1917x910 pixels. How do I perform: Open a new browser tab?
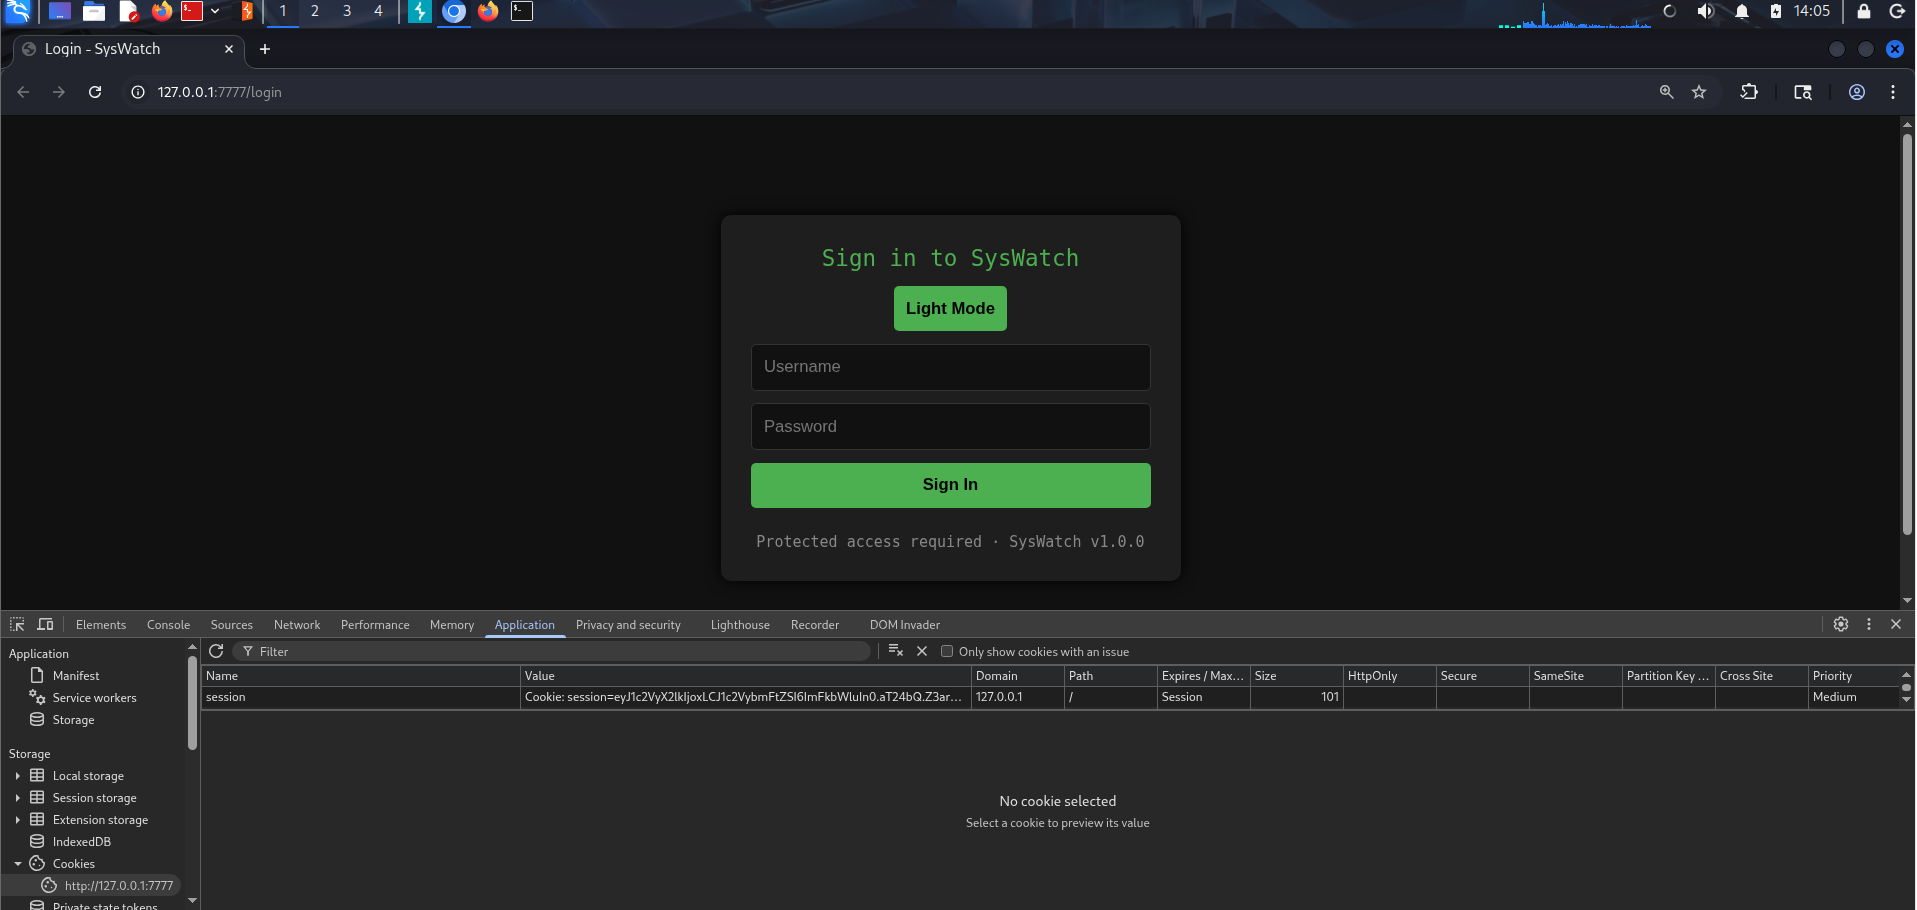pos(265,49)
